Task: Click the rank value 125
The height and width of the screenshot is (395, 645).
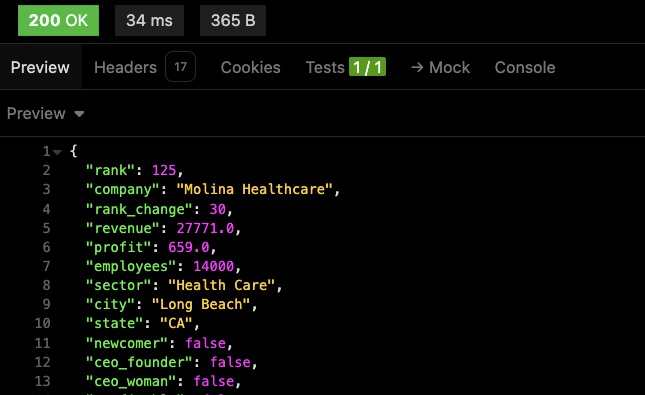Action: tap(164, 170)
